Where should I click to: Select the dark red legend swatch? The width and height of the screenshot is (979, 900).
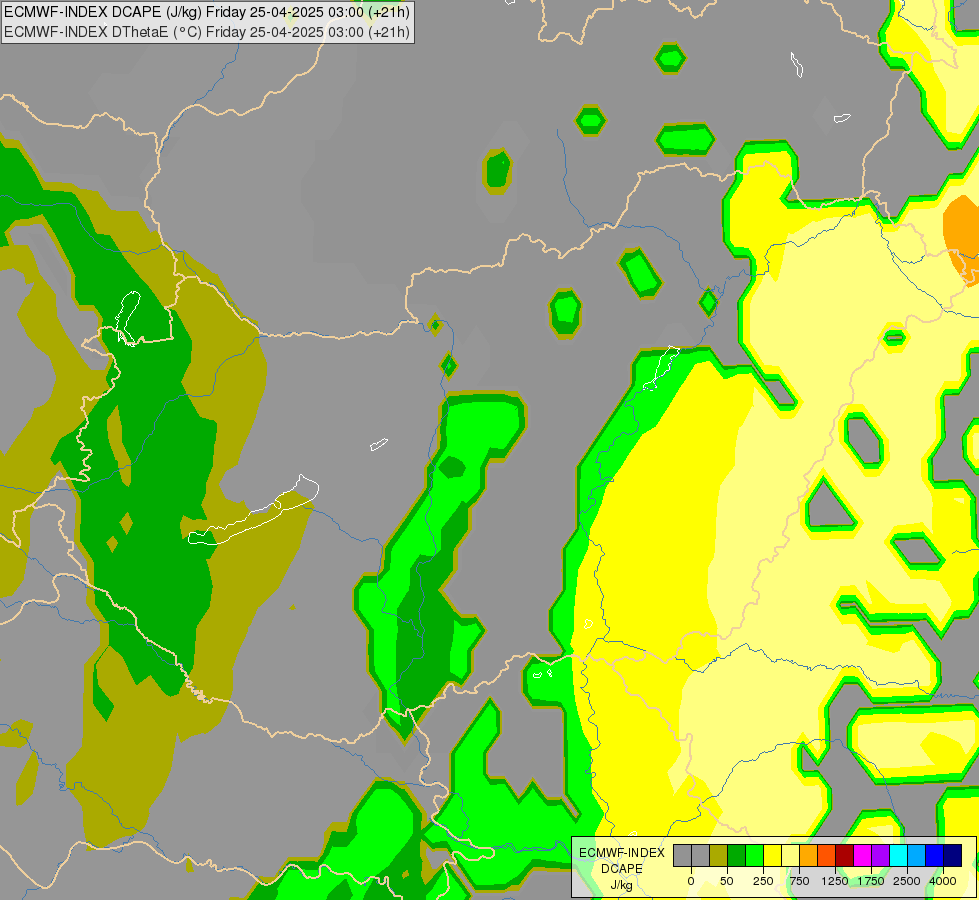(845, 856)
